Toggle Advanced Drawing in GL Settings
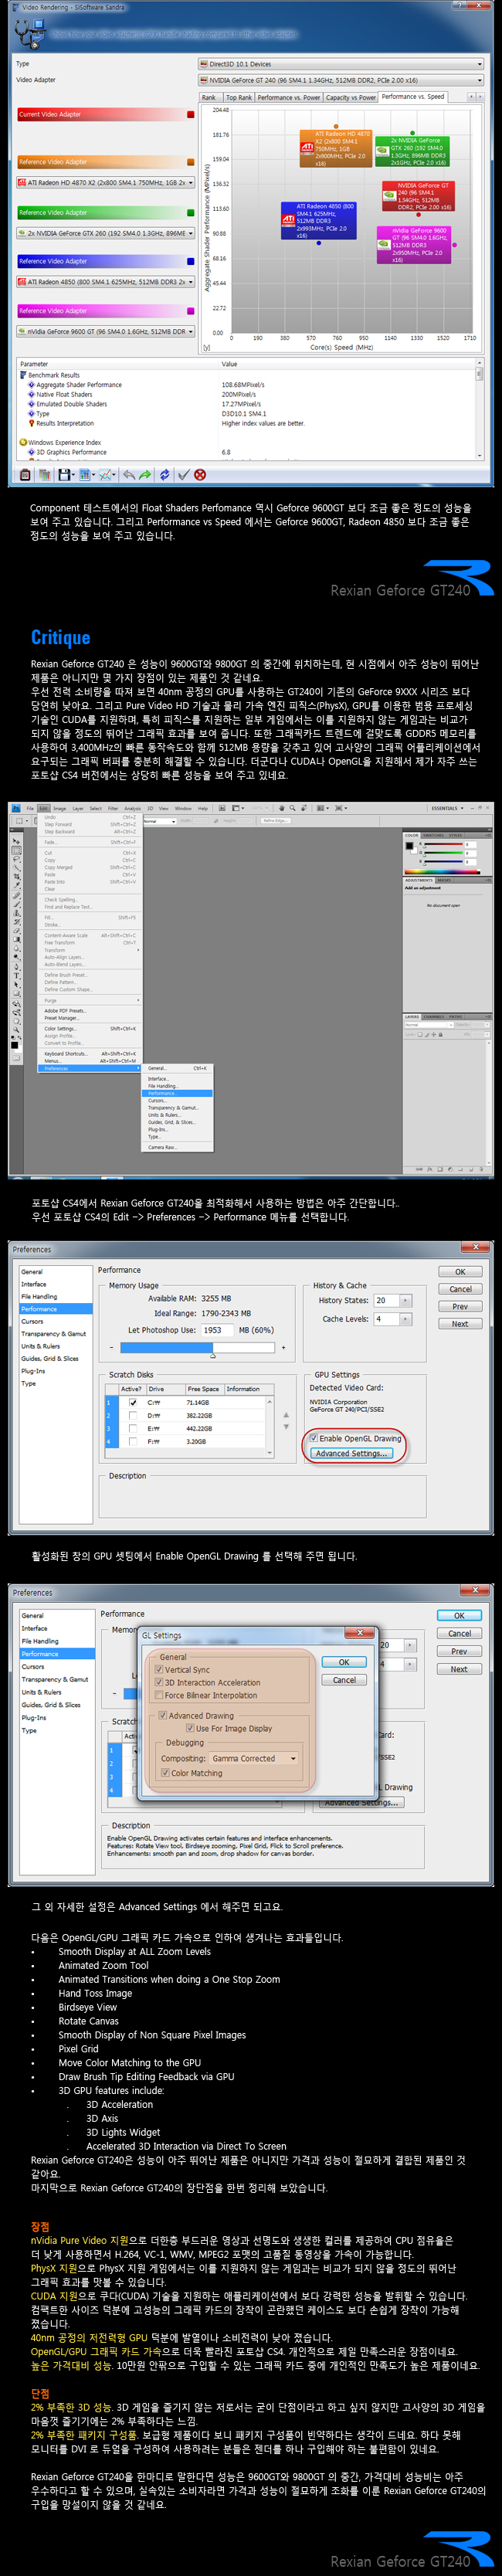502x2576 pixels. 163,1716
